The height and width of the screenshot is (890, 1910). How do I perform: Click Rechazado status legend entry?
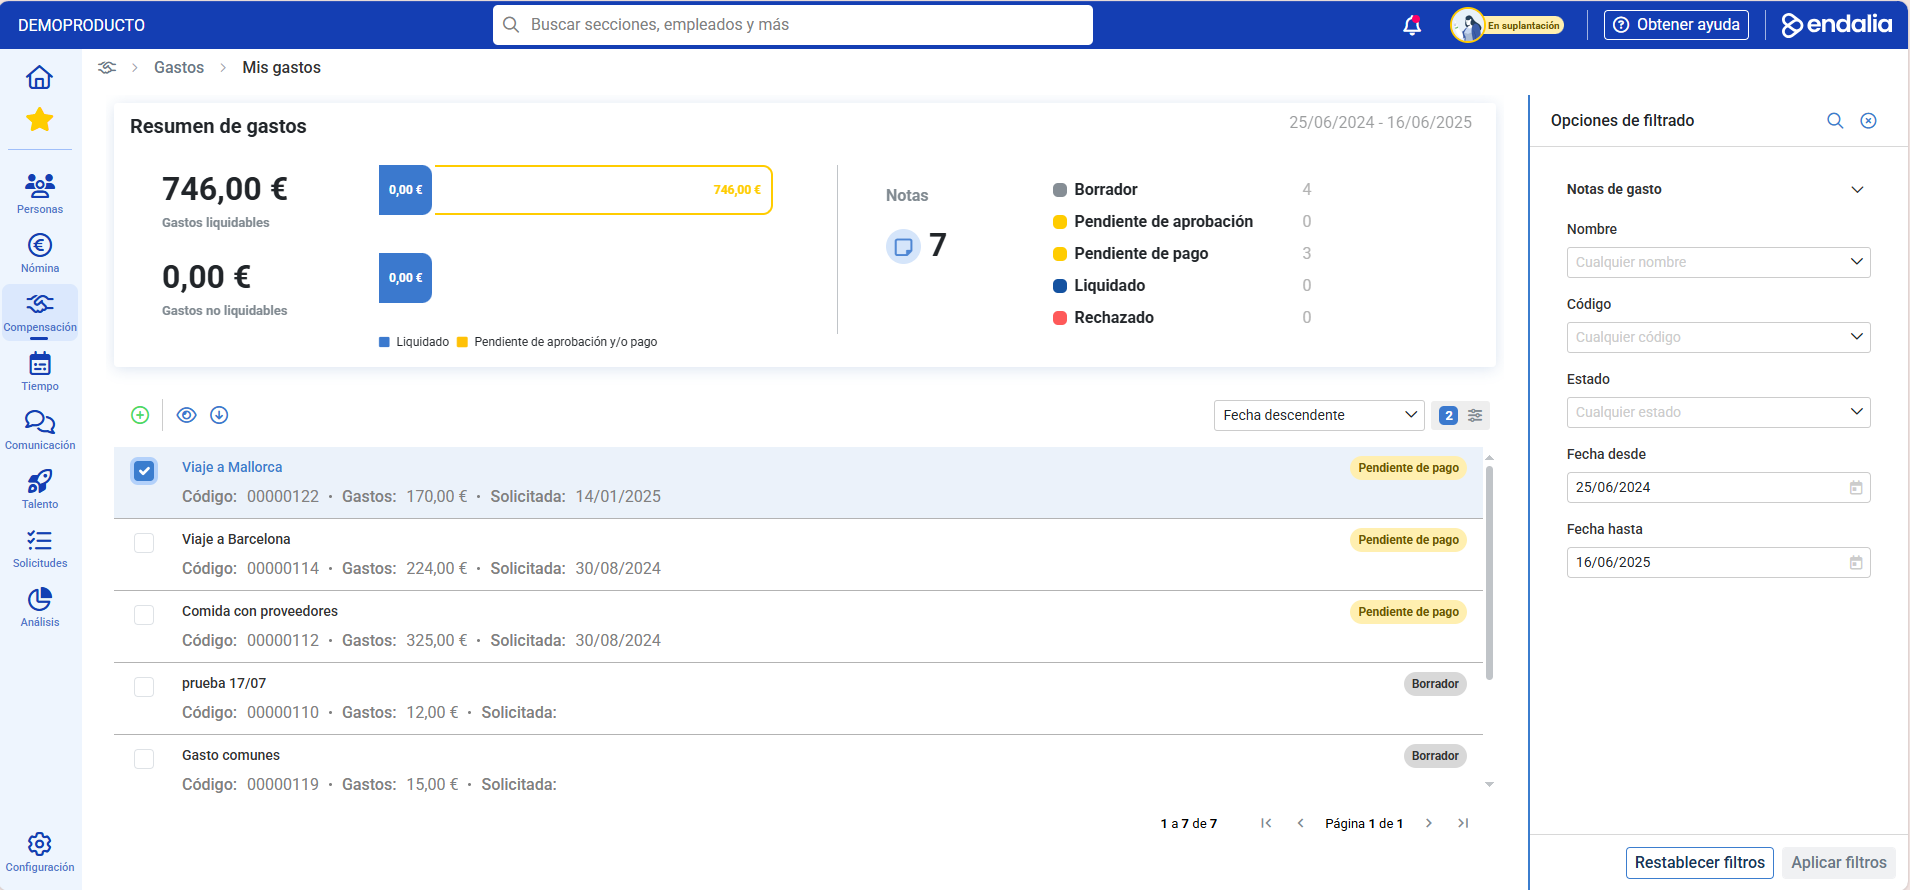1103,317
